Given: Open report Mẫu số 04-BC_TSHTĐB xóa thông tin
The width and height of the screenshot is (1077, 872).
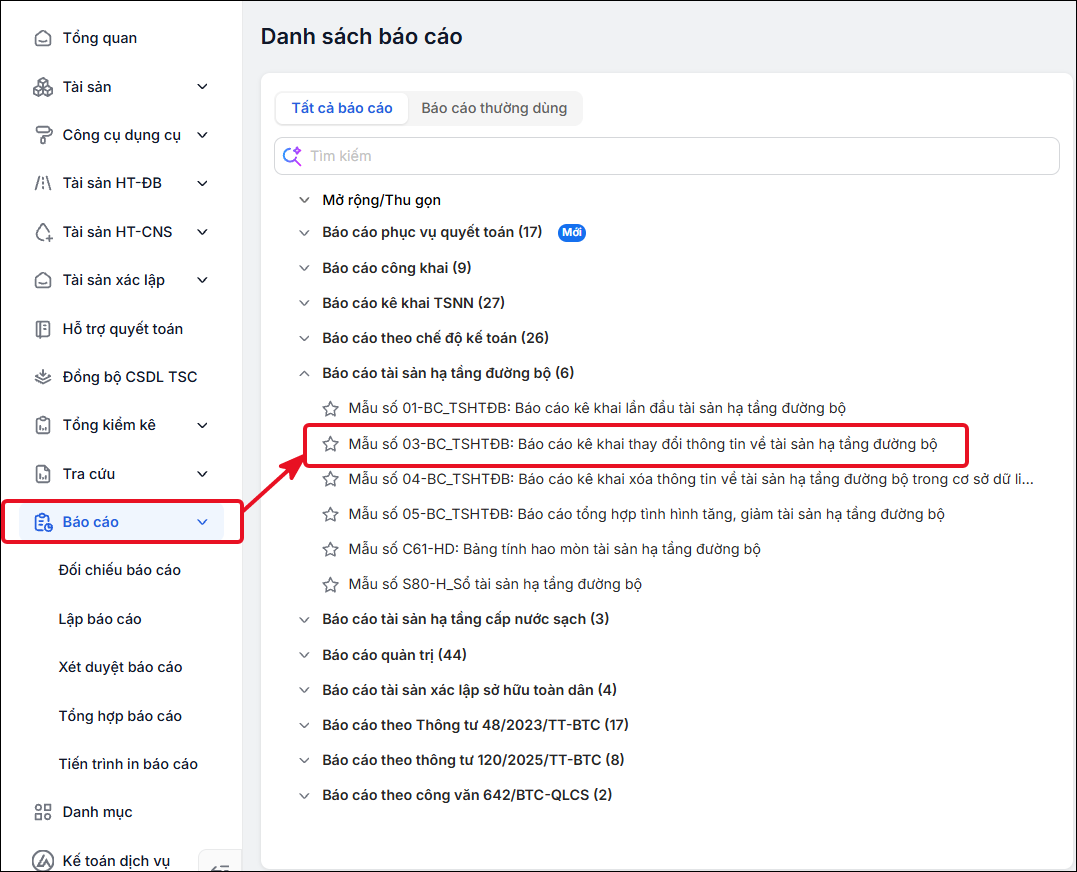Looking at the screenshot, I should tap(691, 479).
